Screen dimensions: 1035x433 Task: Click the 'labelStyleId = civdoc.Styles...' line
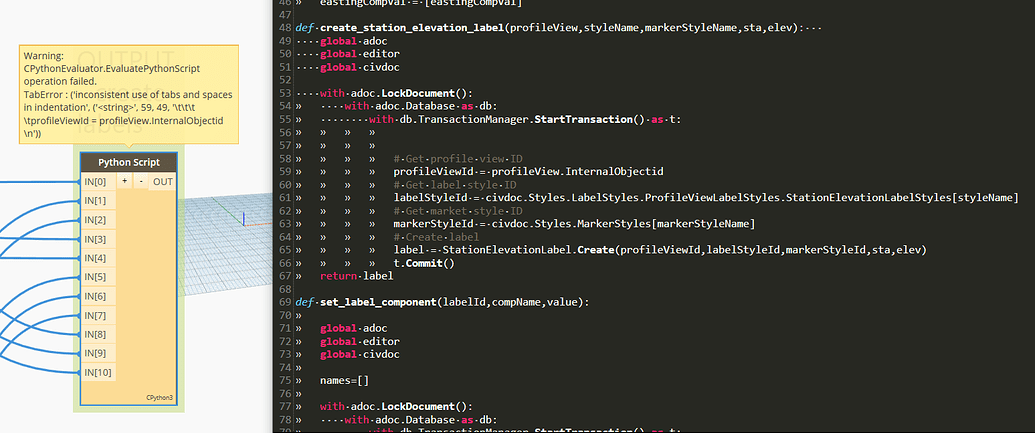click(706, 198)
